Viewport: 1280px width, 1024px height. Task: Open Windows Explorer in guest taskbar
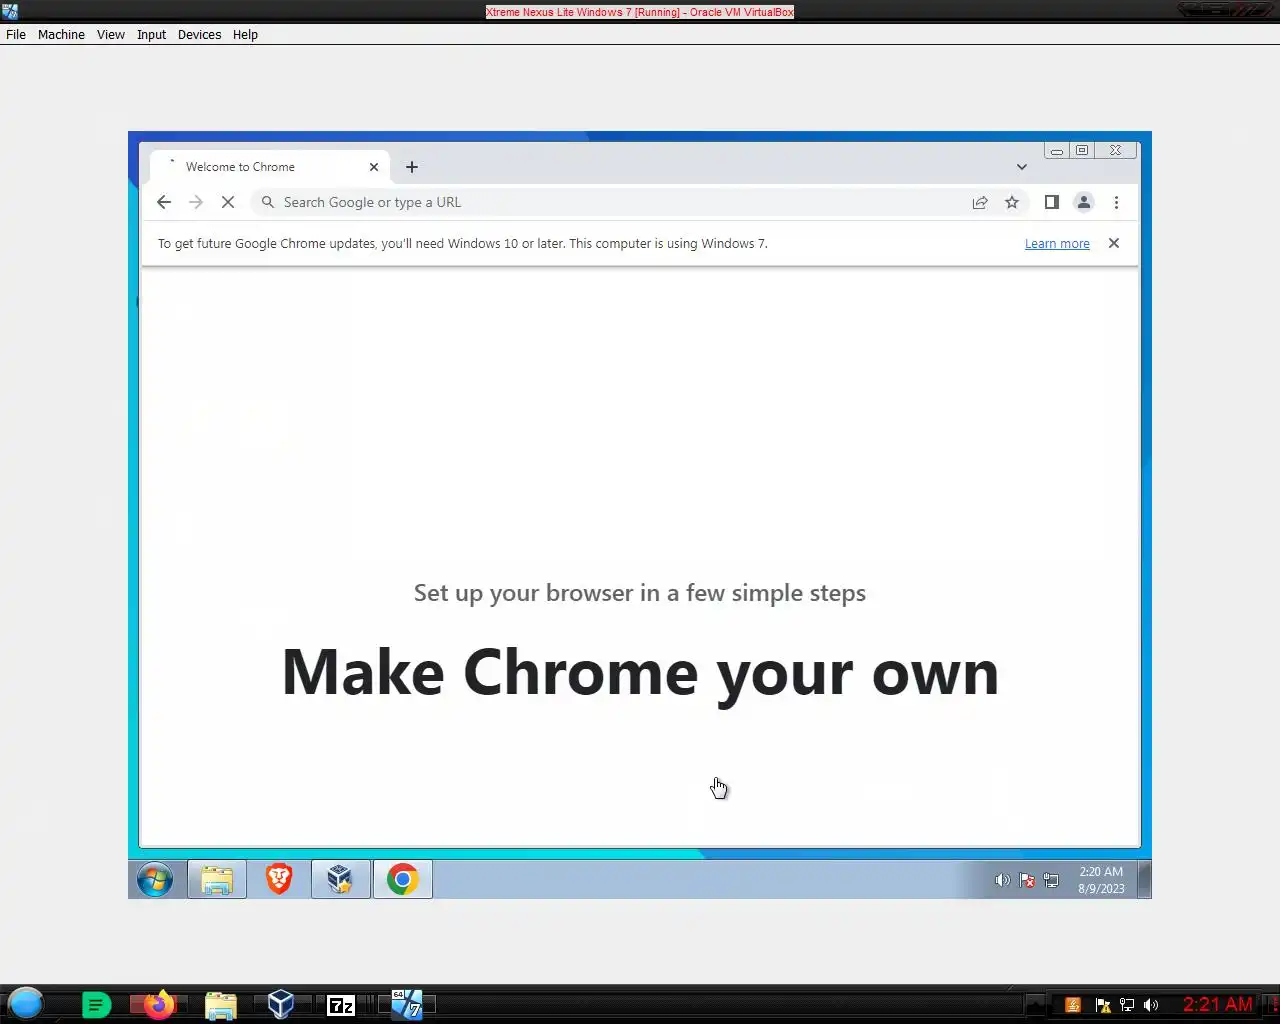click(217, 880)
